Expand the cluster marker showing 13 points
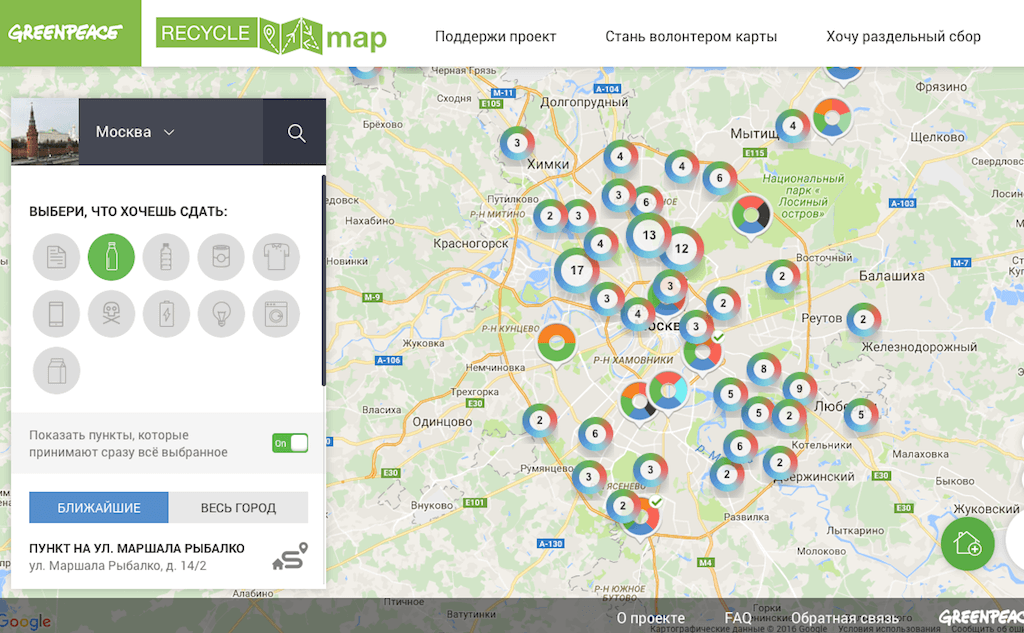The height and width of the screenshot is (633, 1024). 649,235
